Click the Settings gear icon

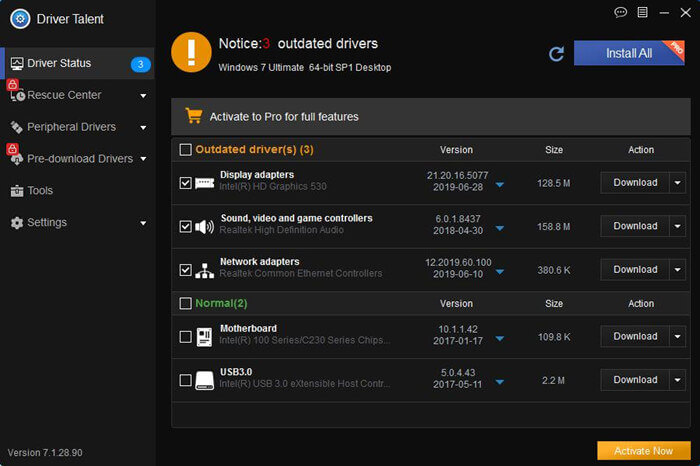[x=17, y=223]
